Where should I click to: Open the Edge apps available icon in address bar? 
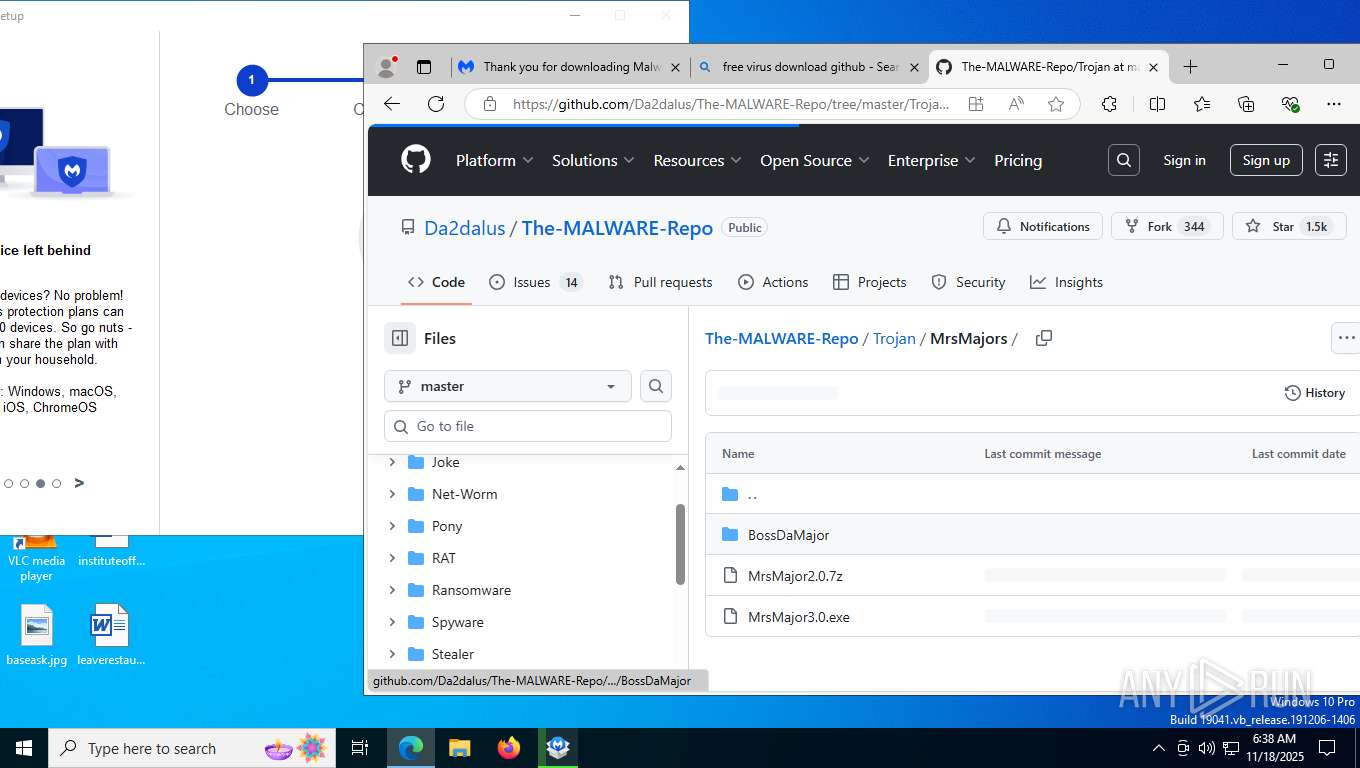976,104
